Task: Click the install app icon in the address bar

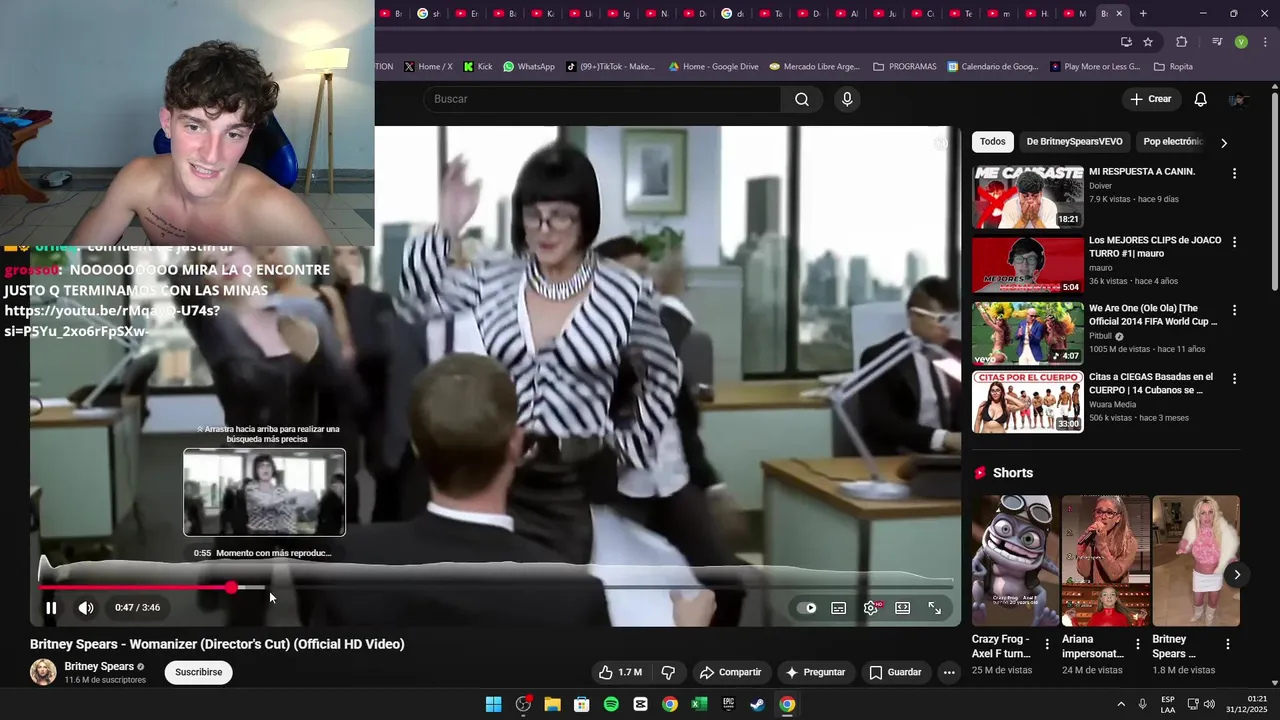Action: (x=1126, y=42)
